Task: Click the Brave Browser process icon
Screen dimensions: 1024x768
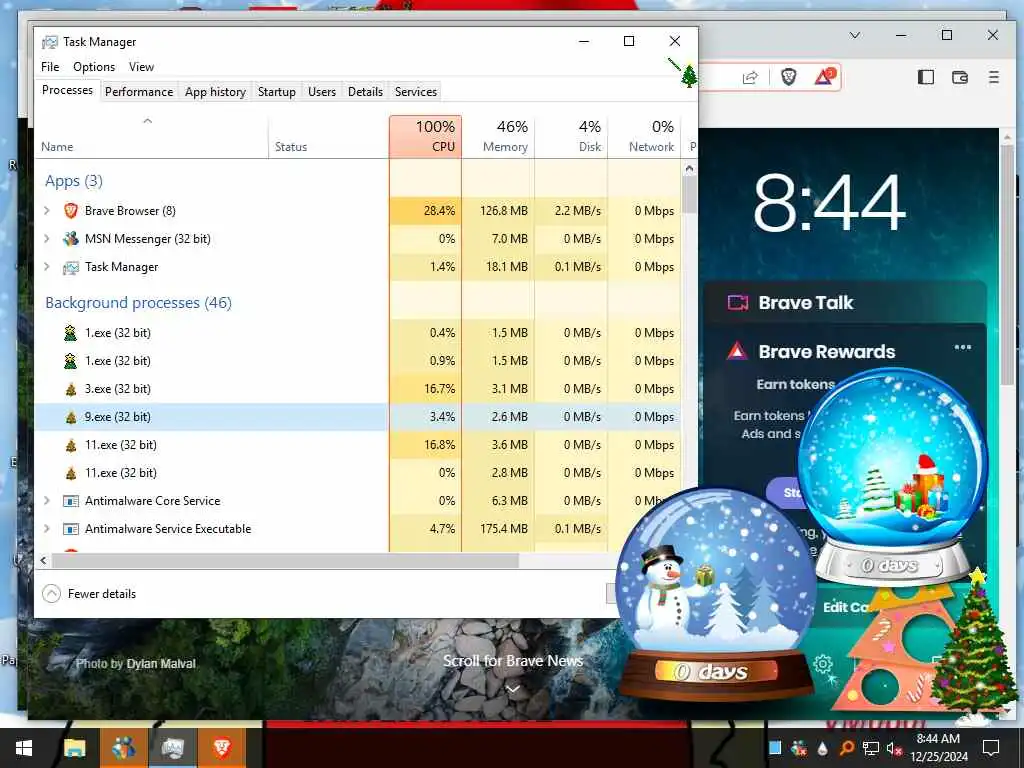Action: tap(71, 210)
